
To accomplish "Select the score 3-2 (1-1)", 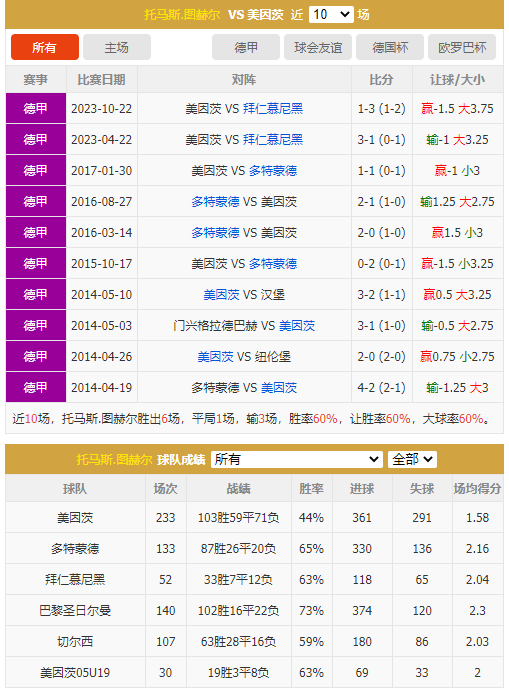I will [x=381, y=295].
